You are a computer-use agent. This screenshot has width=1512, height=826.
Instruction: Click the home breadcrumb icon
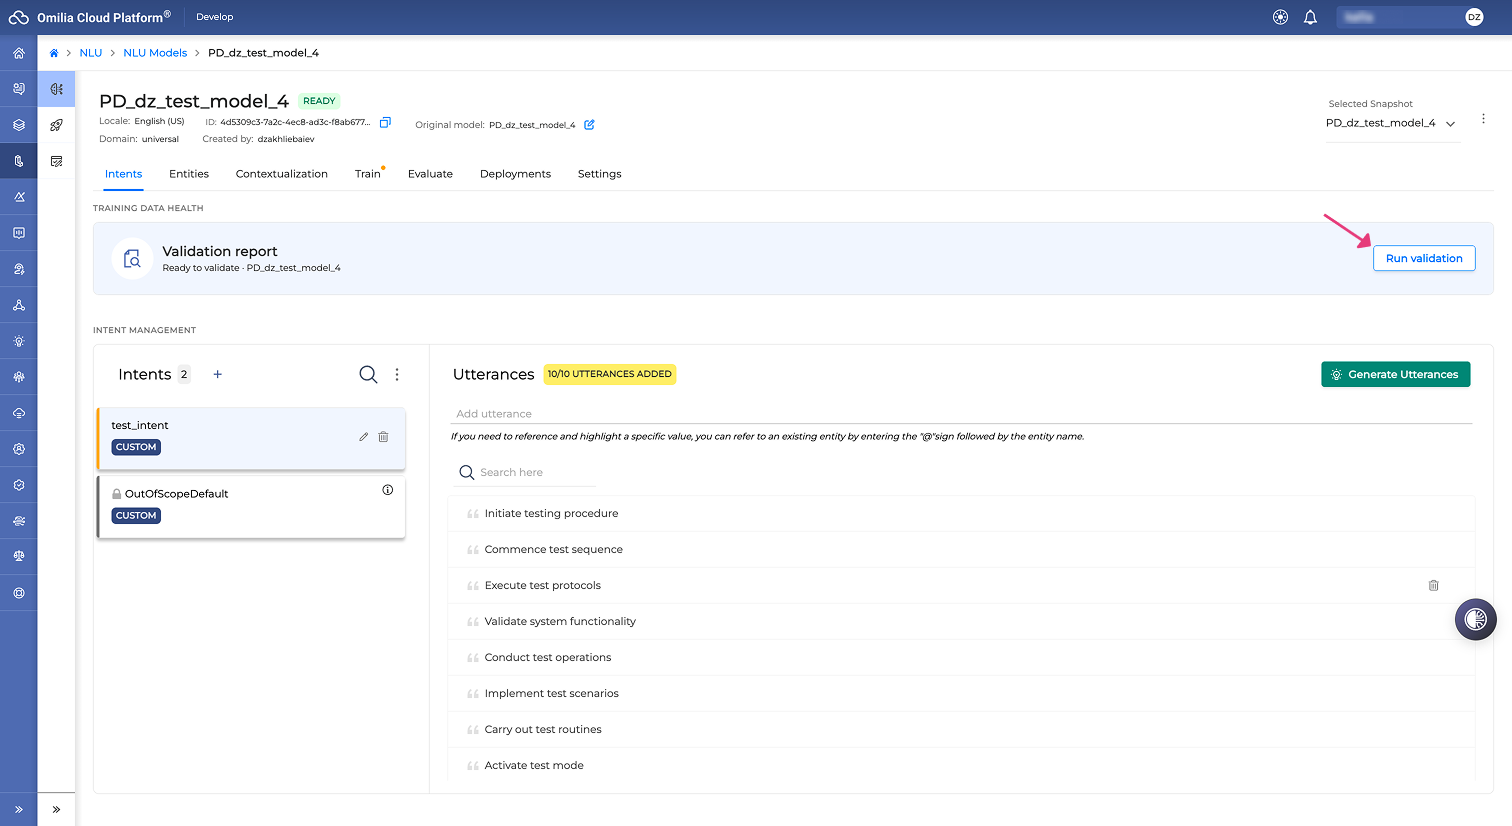click(54, 53)
